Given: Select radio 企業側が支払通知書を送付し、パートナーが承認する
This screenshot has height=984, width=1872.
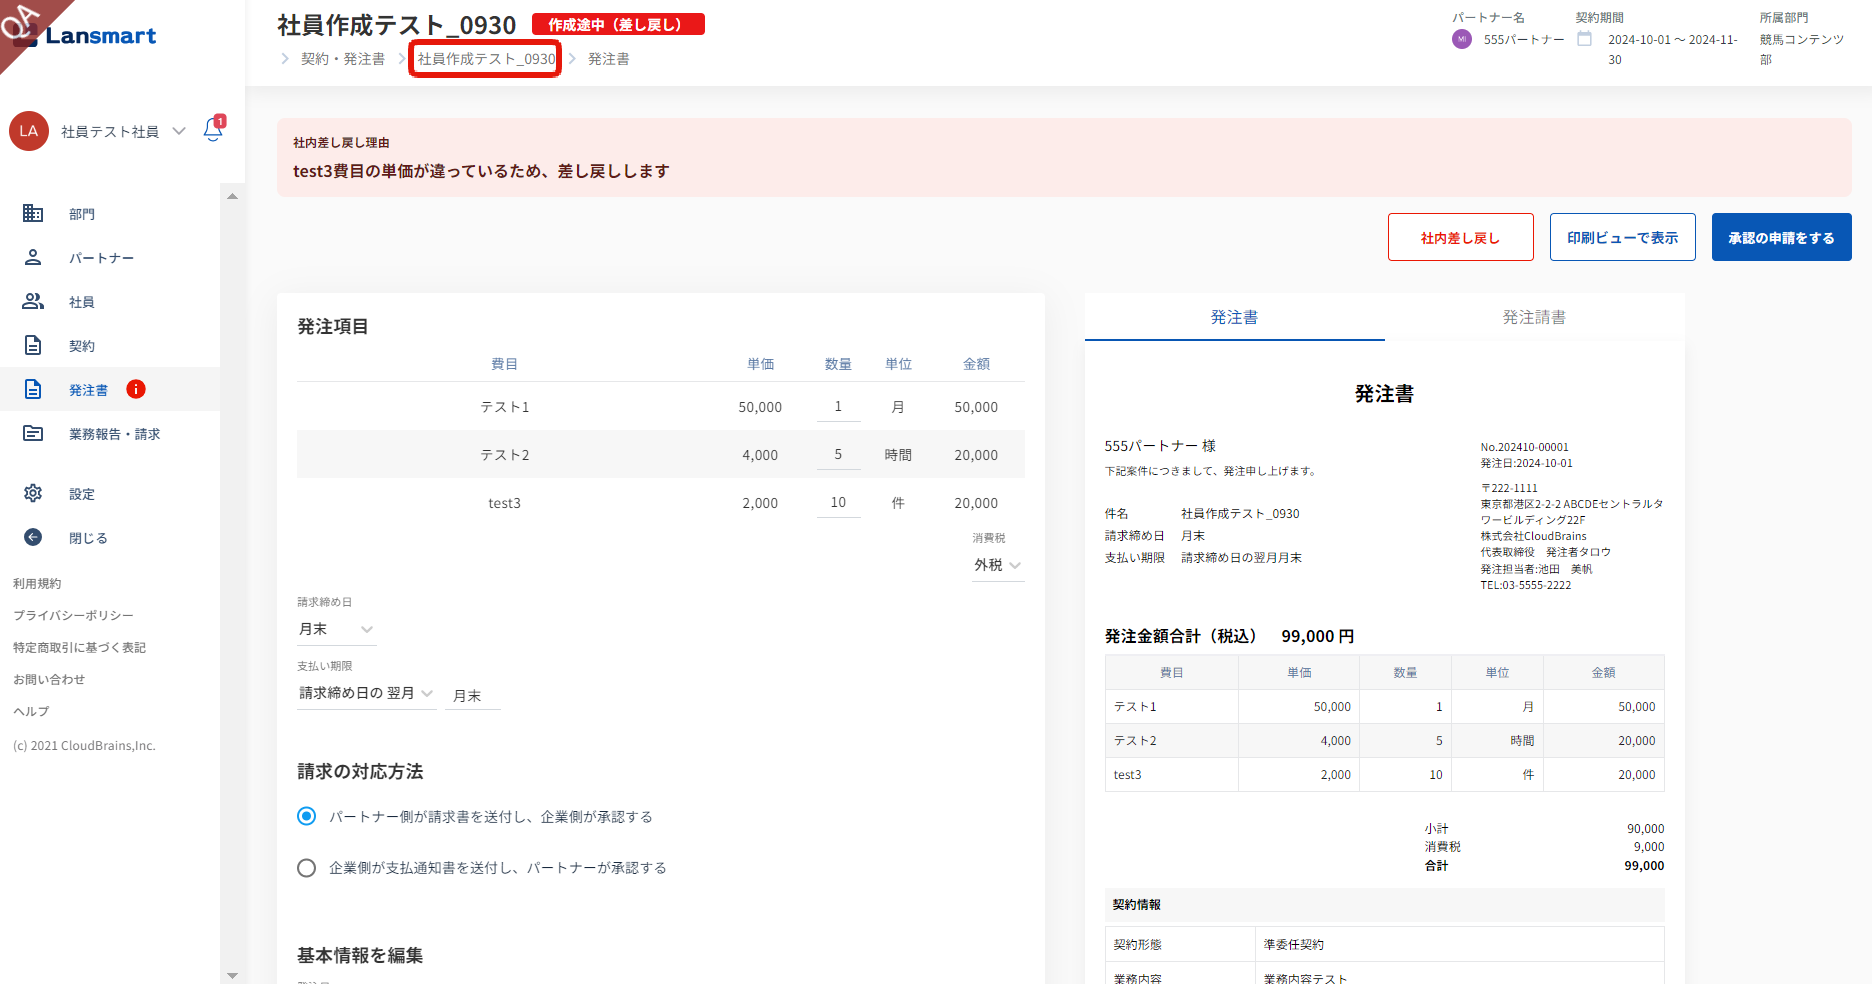Looking at the screenshot, I should click(x=307, y=867).
